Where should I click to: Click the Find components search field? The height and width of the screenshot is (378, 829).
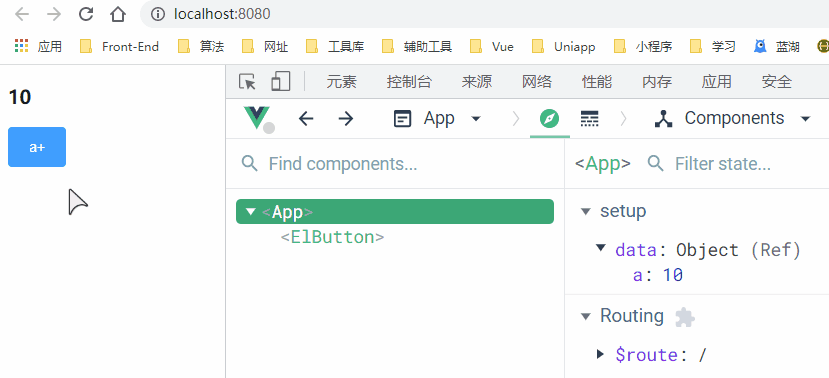[x=395, y=164]
